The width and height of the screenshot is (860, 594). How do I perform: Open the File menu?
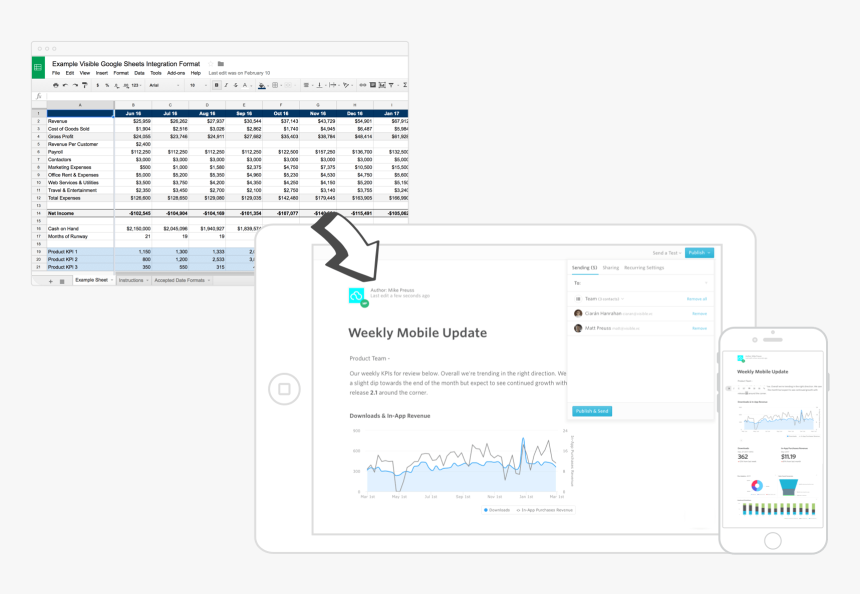click(x=56, y=73)
